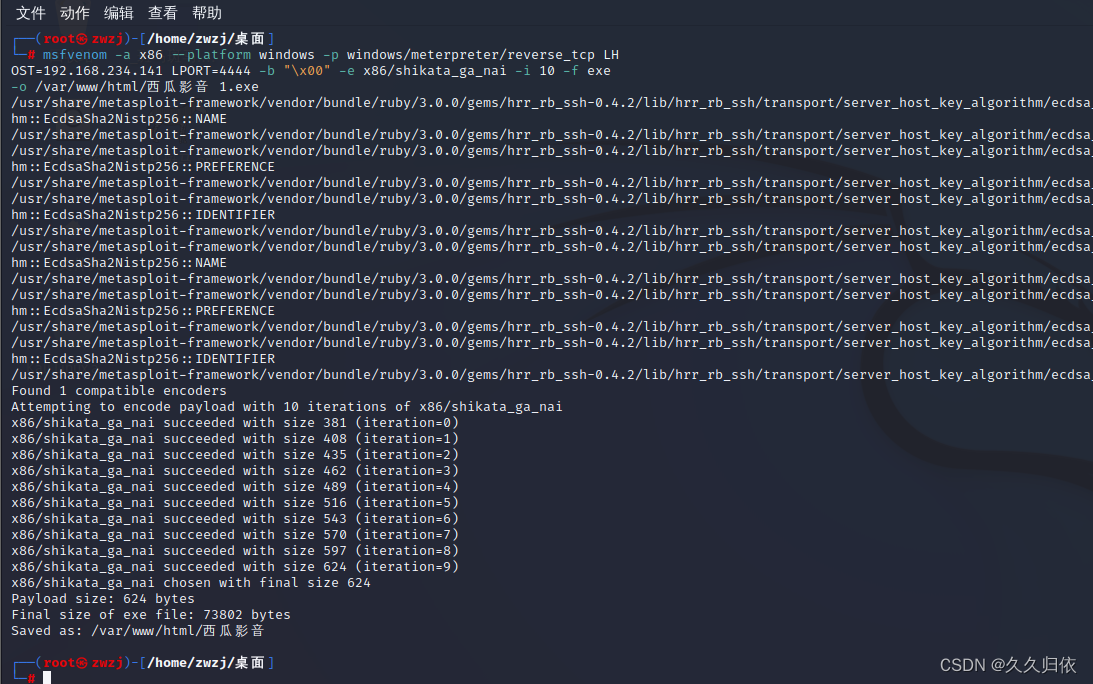The width and height of the screenshot is (1093, 684).
Task: Click the iteration=5 size 516 line
Action: click(x=235, y=503)
